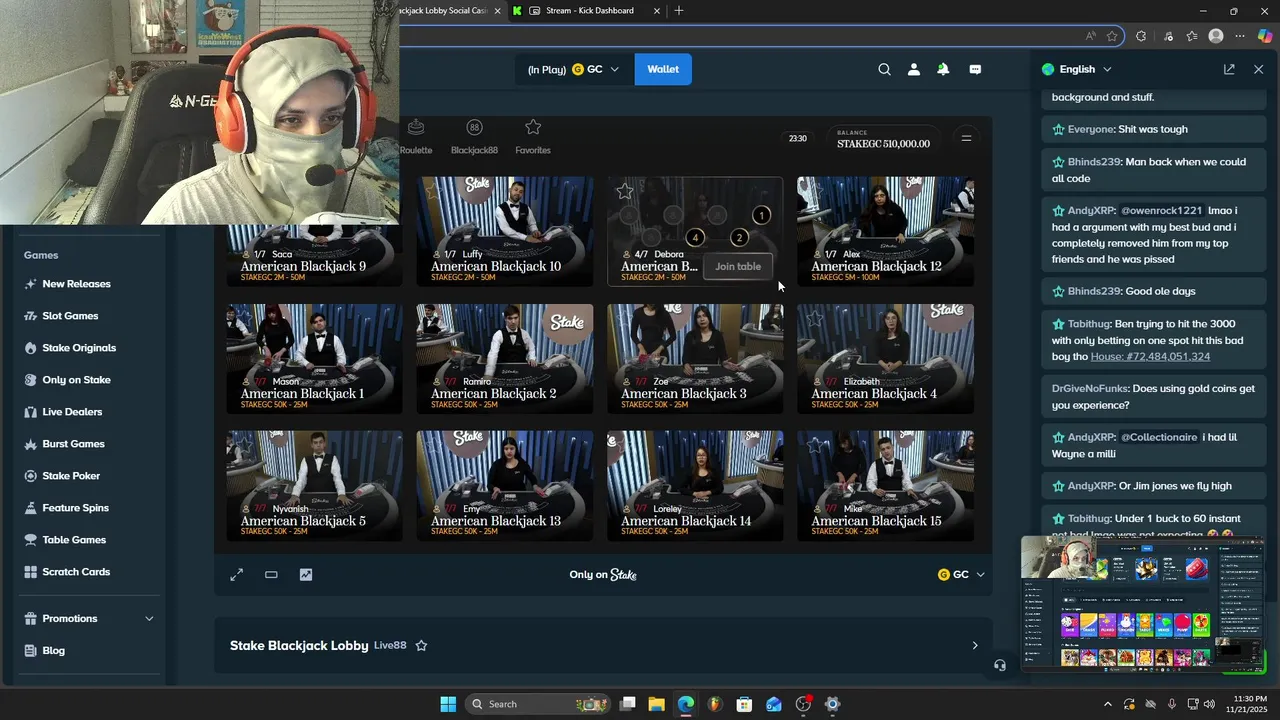Open browser settings and more menu

pos(1240,36)
